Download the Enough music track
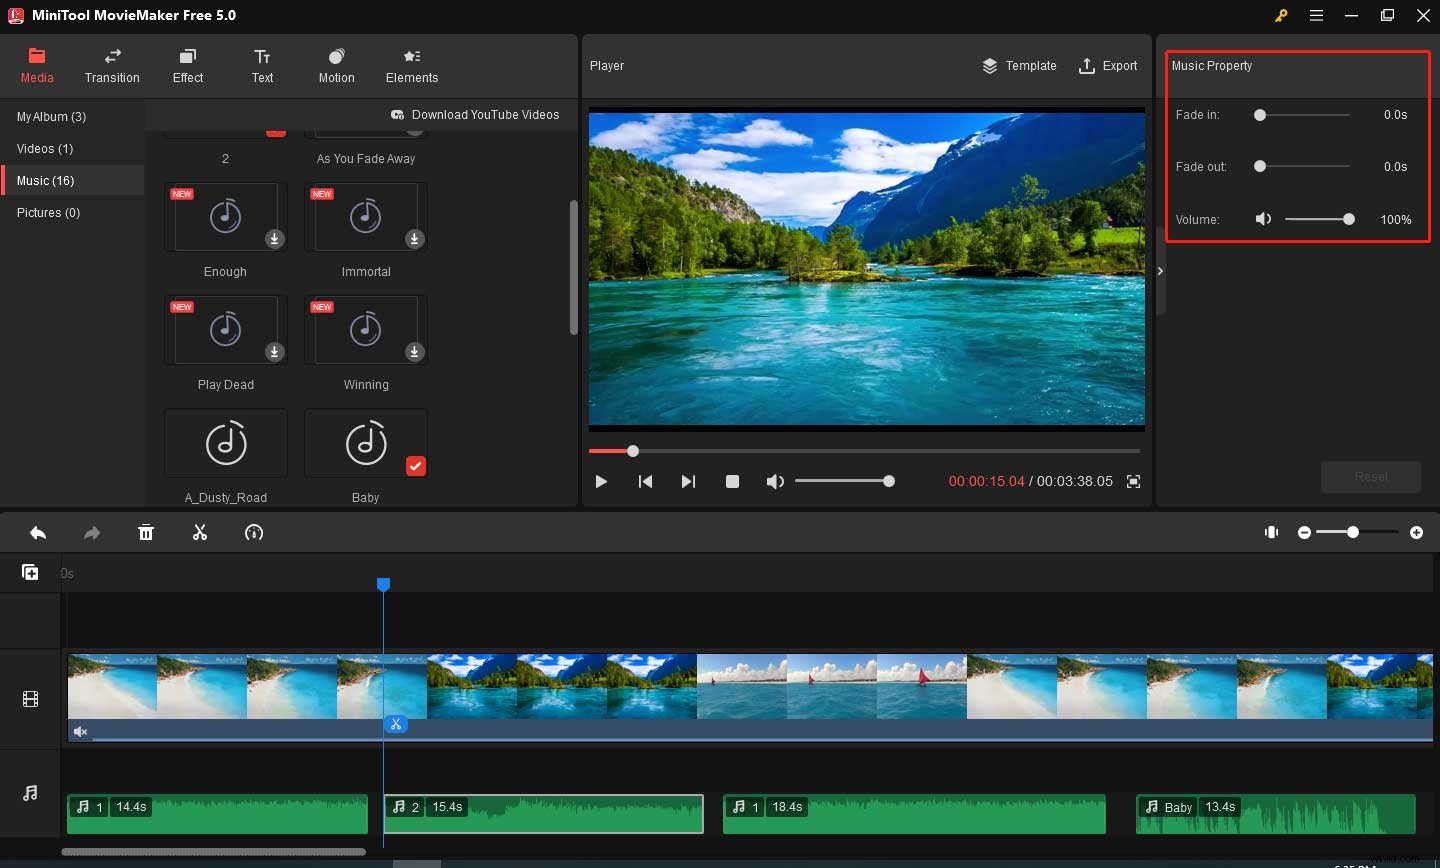The width and height of the screenshot is (1440, 868). (x=273, y=238)
